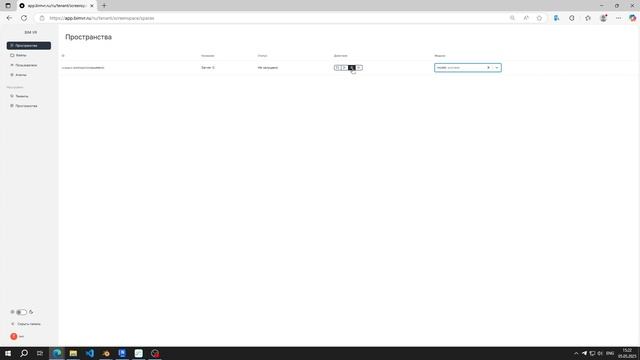Screen dimensions: 640x360
Task: Click the play action button in the row
Action: pyautogui.click(x=344, y=68)
